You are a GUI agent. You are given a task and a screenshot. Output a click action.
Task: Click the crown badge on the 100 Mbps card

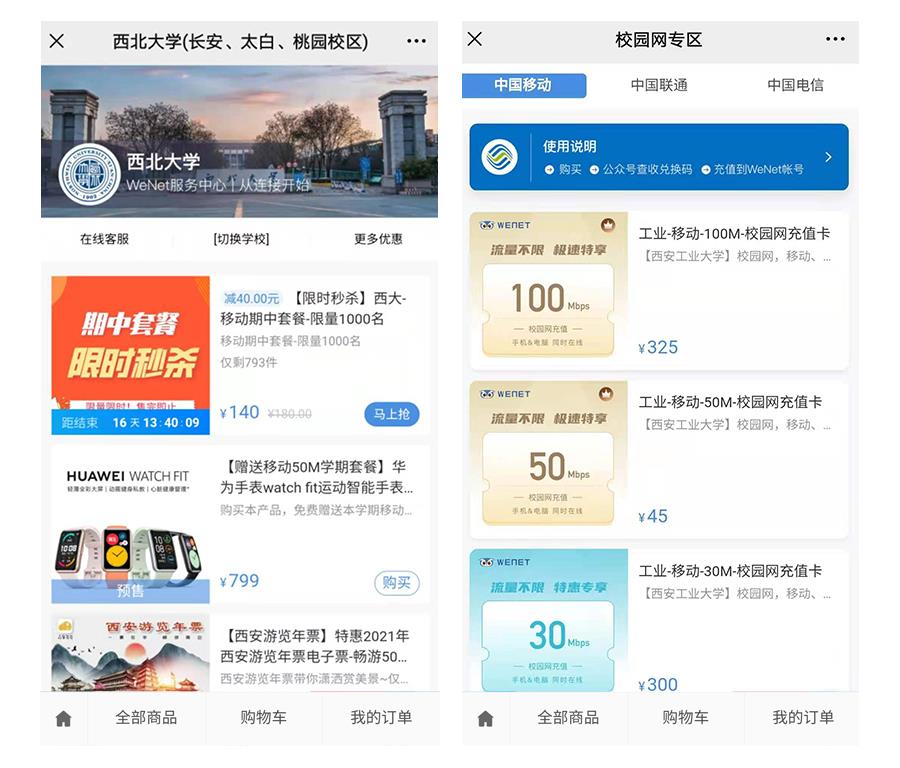tap(608, 225)
